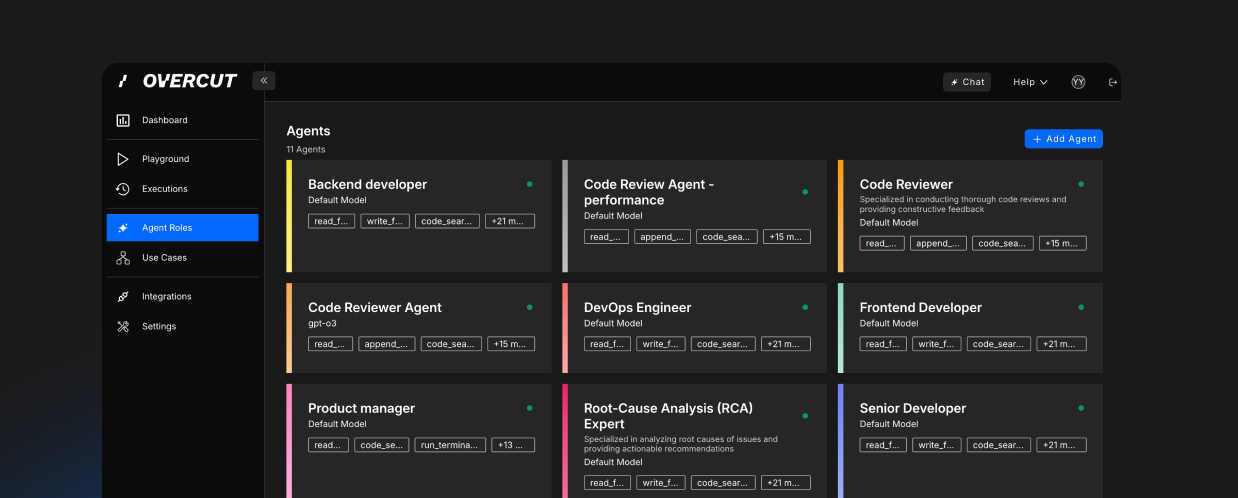Open Code Review Agent - performance card

point(695,216)
